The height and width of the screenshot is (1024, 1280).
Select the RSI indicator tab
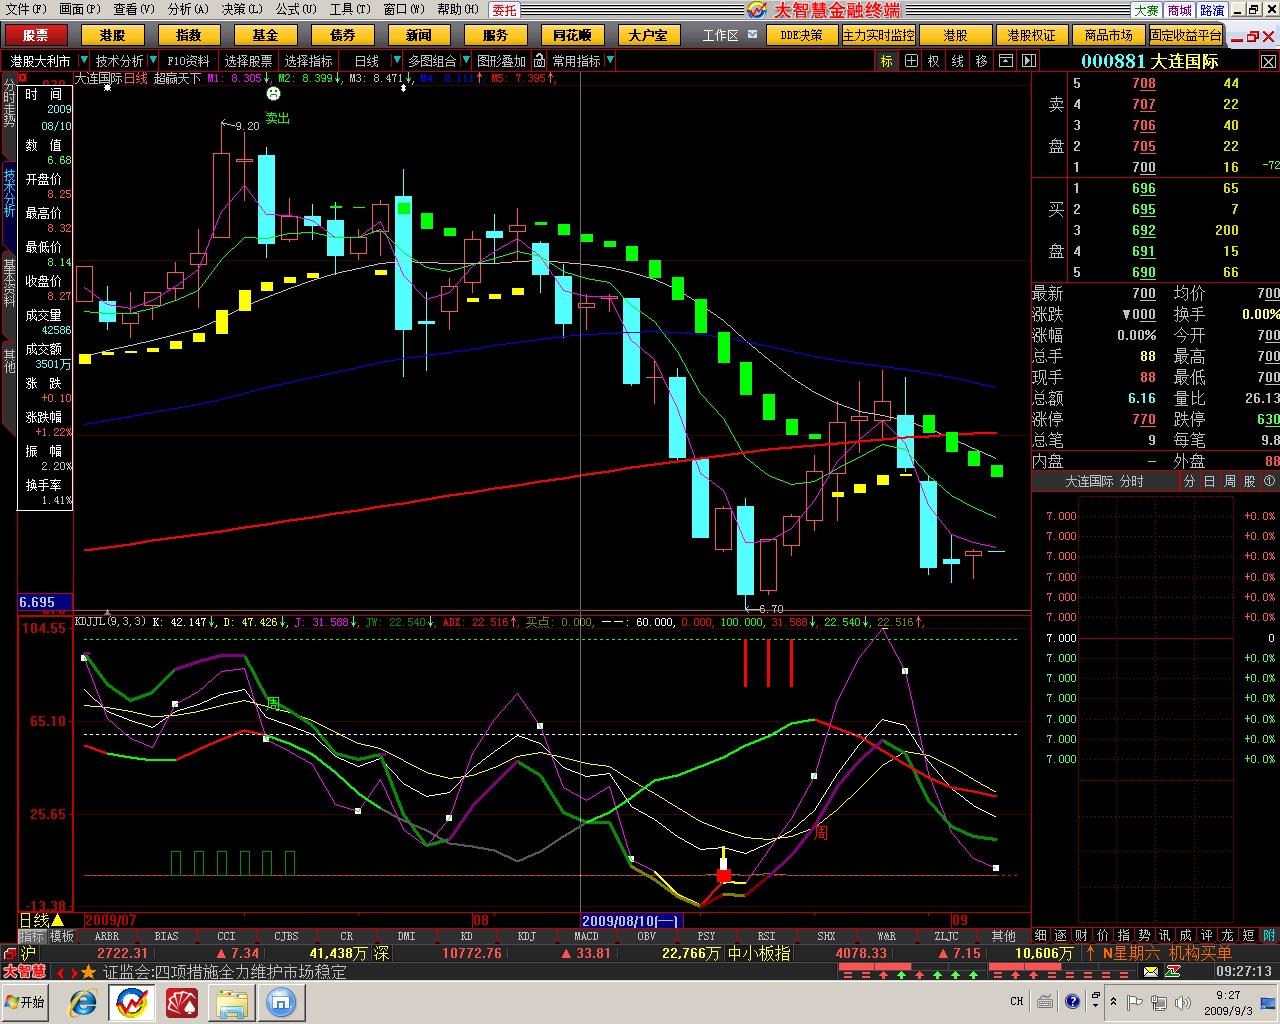[x=766, y=936]
